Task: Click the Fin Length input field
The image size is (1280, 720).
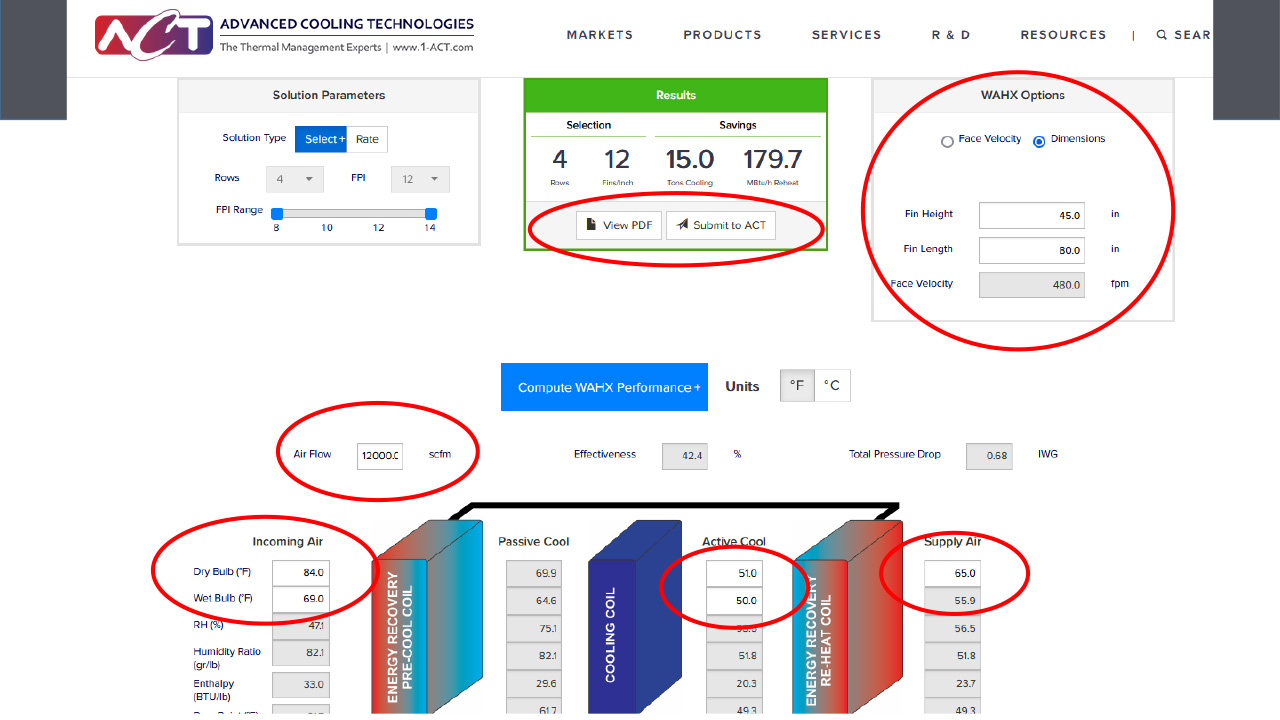Action: [1032, 250]
